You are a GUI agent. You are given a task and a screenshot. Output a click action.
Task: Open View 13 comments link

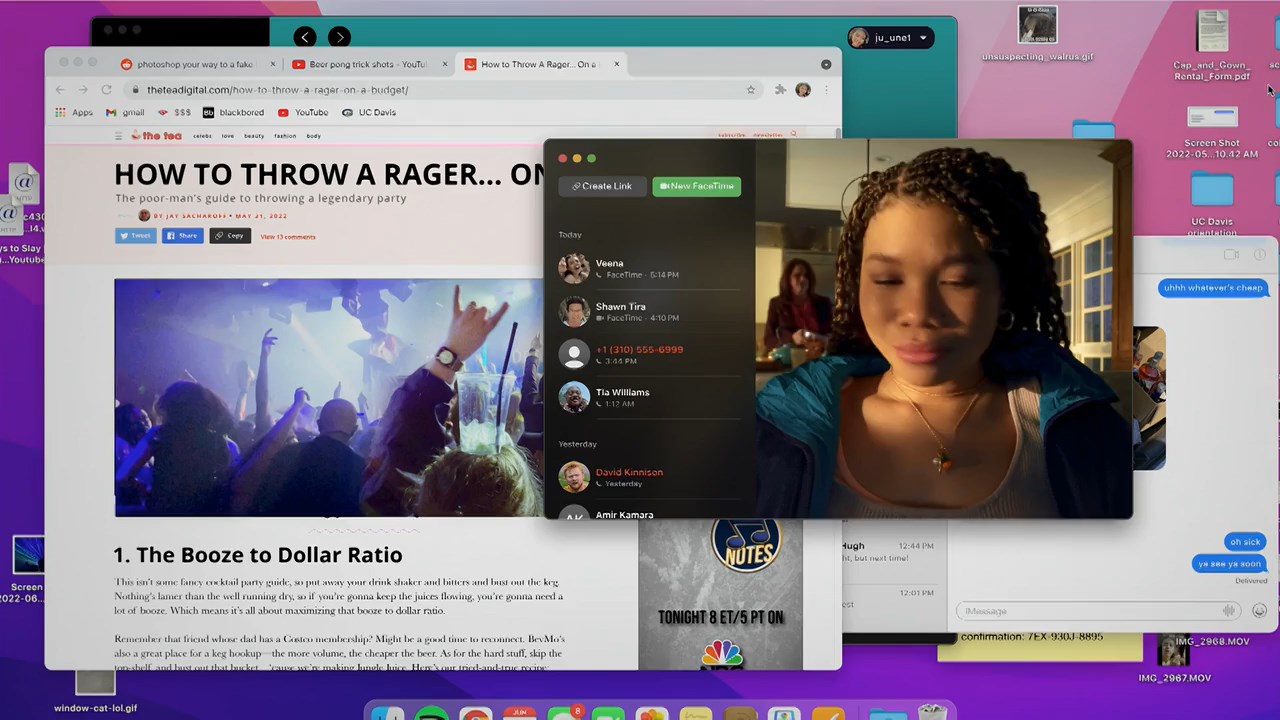pyautogui.click(x=288, y=237)
